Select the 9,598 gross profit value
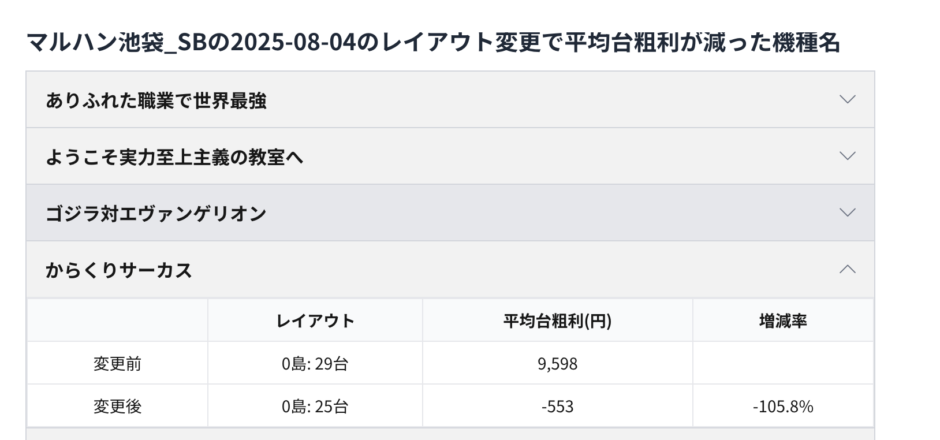Image resolution: width=940 pixels, height=440 pixels. pyautogui.click(x=557, y=364)
